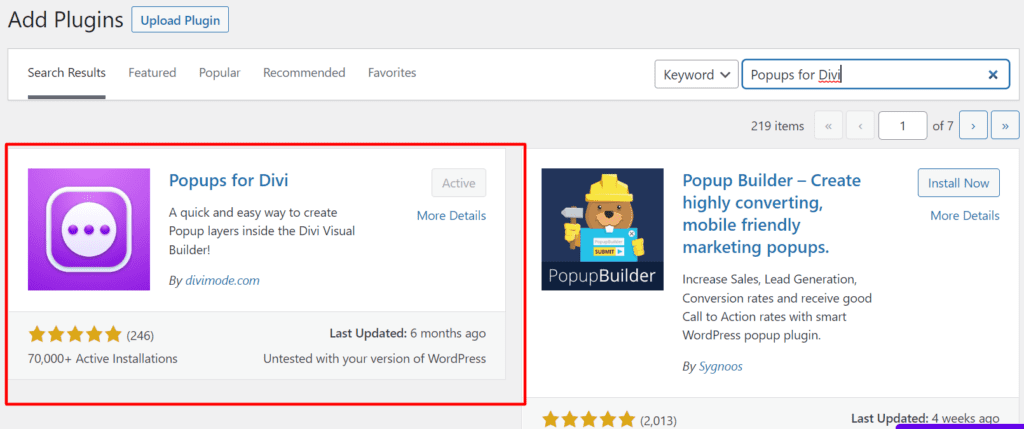
Task: Switch to the Featured tab
Action: [x=152, y=73]
